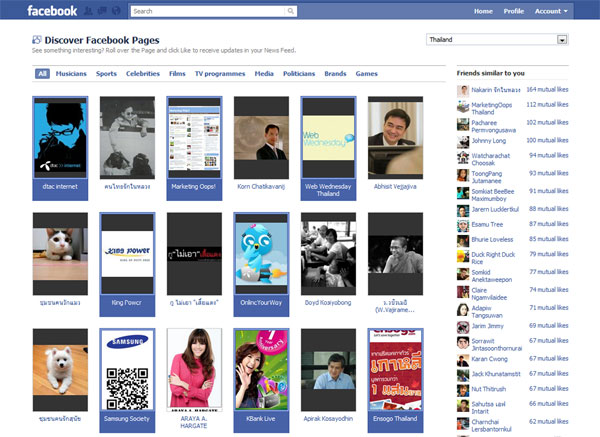Open friend requests icon in header
The height and width of the screenshot is (437, 600).
coord(88,11)
